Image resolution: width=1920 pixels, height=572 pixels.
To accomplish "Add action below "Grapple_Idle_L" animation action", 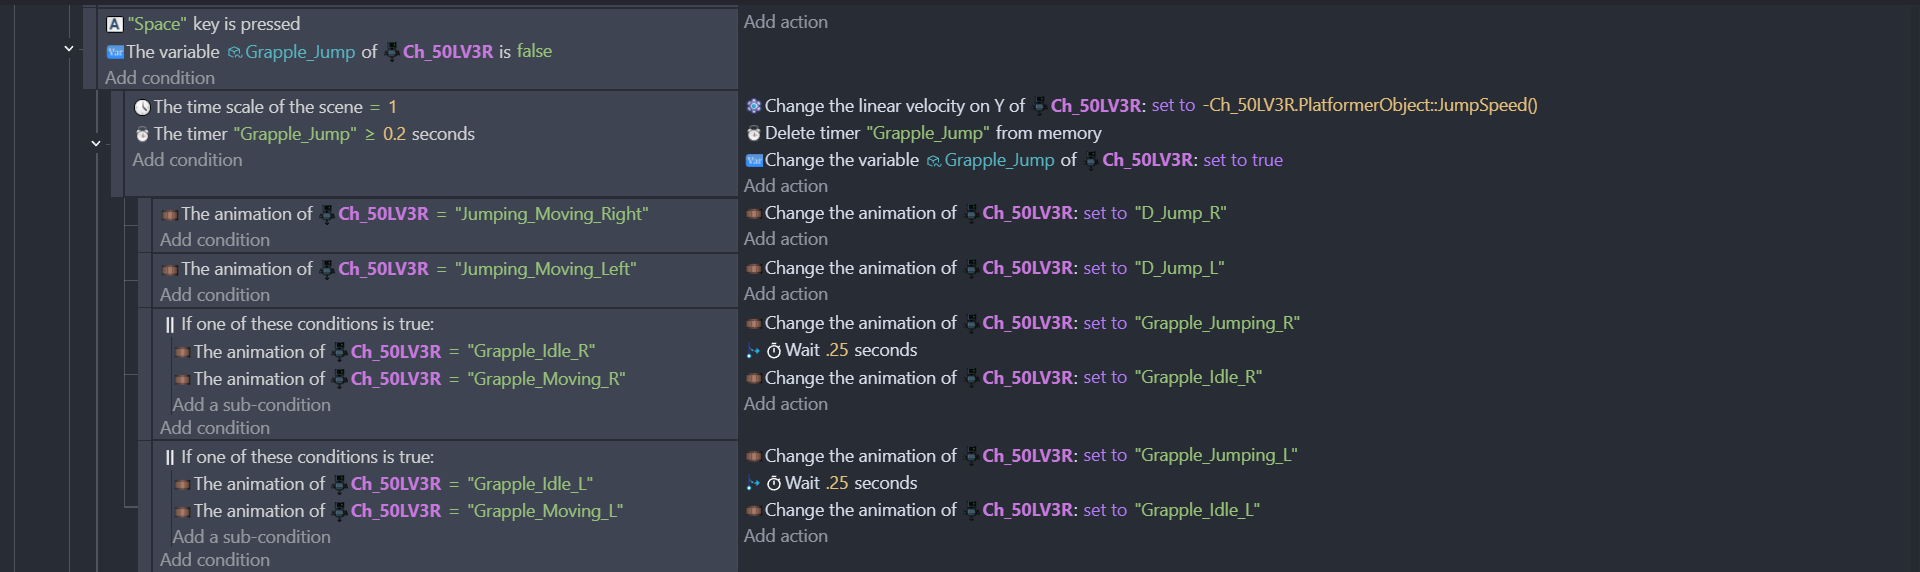I will pyautogui.click(x=786, y=536).
